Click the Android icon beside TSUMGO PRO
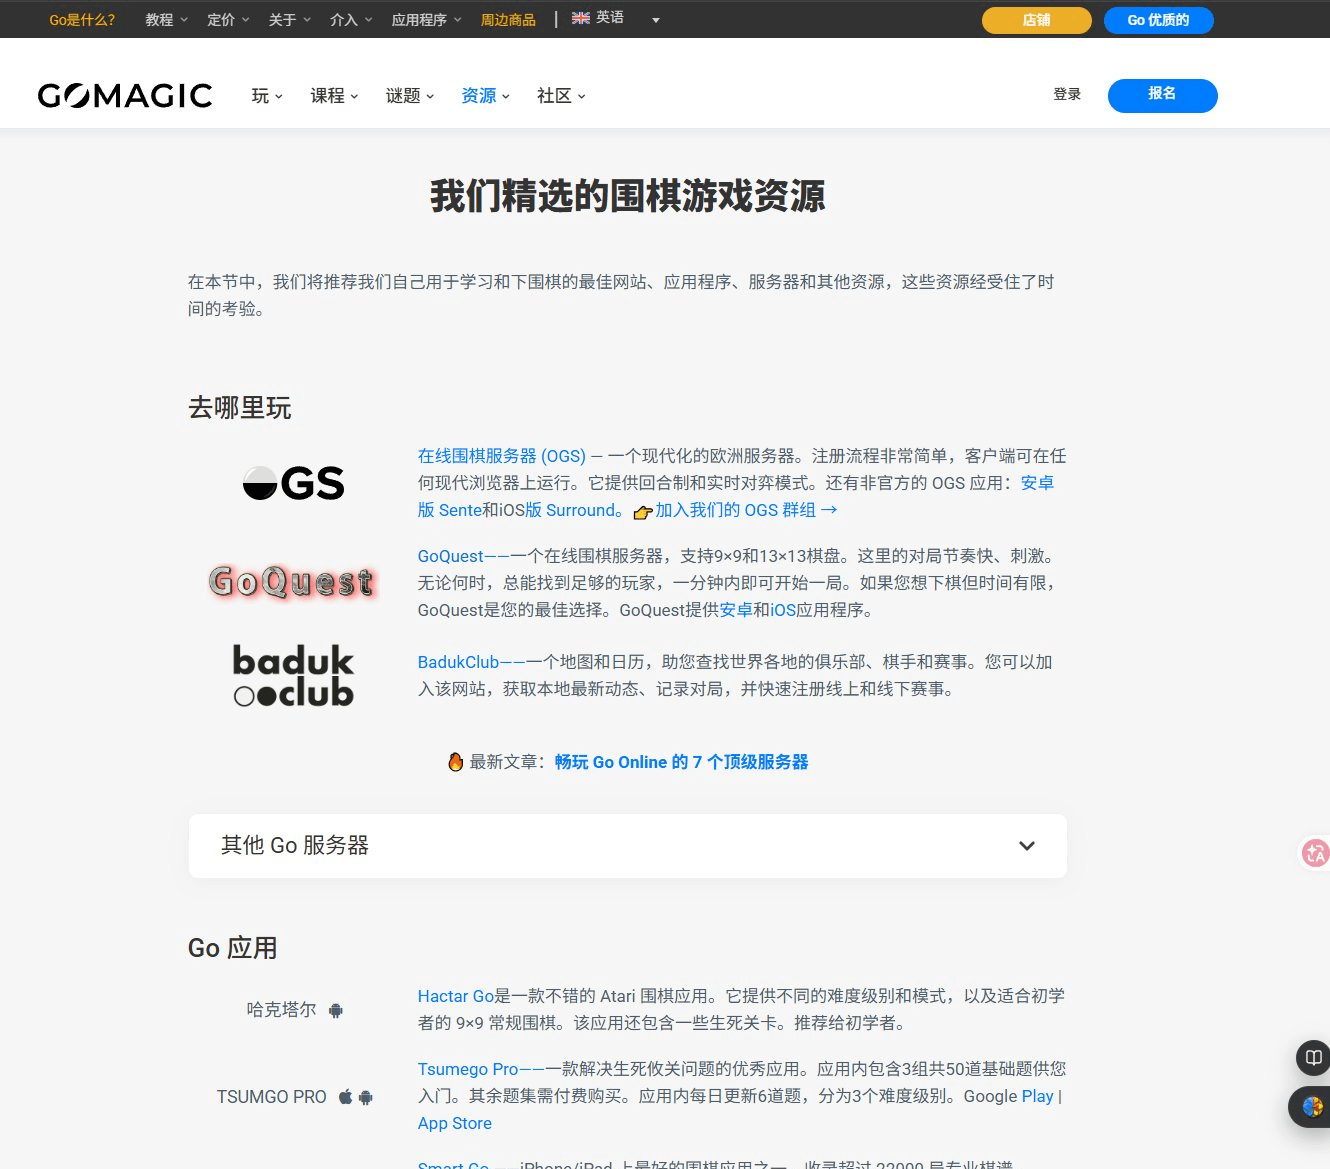 366,1097
